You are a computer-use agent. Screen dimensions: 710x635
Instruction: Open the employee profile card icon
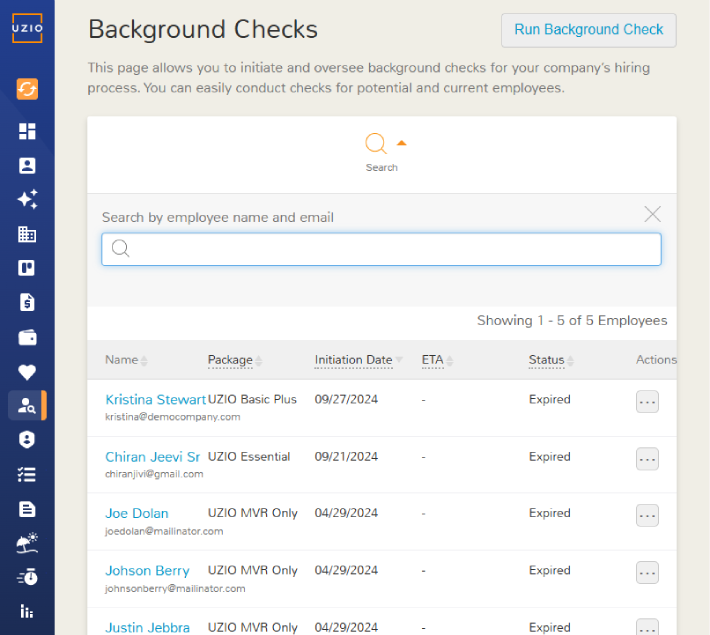coord(27,166)
